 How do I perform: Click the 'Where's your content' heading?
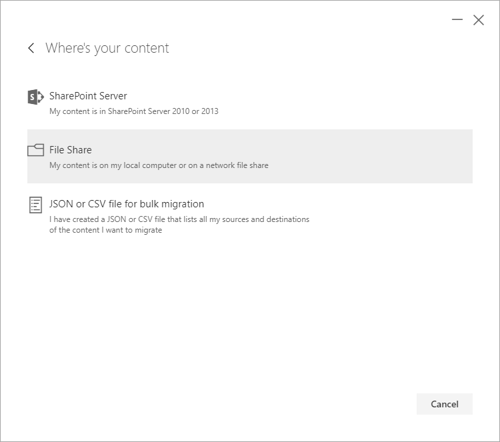pyautogui.click(x=107, y=48)
